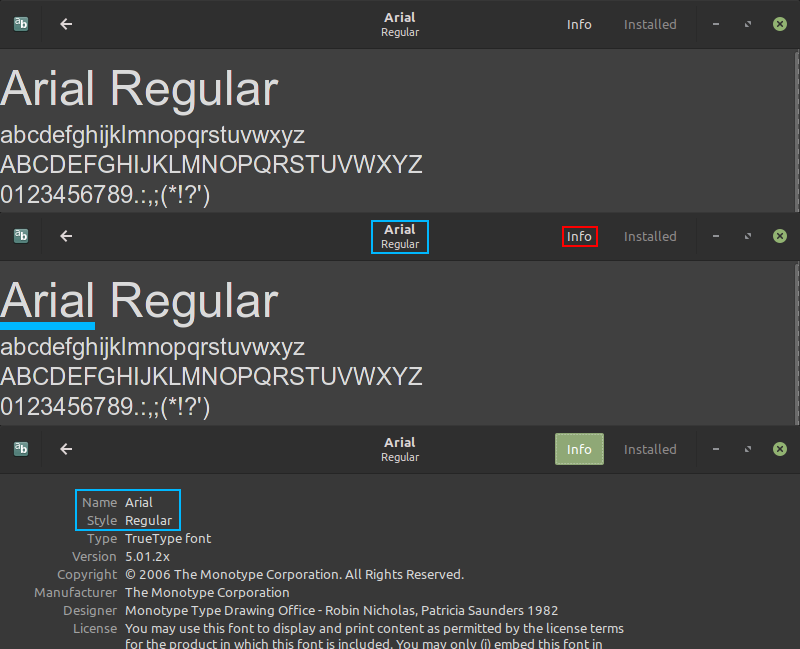Toggle the Info button in the middle window
The height and width of the screenshot is (649, 800).
pos(579,237)
